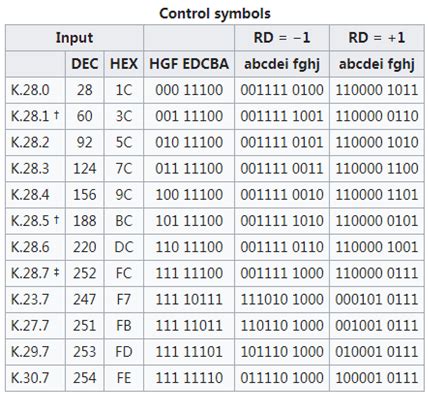Select decimal value 251
The image size is (428, 394).
click(x=85, y=325)
